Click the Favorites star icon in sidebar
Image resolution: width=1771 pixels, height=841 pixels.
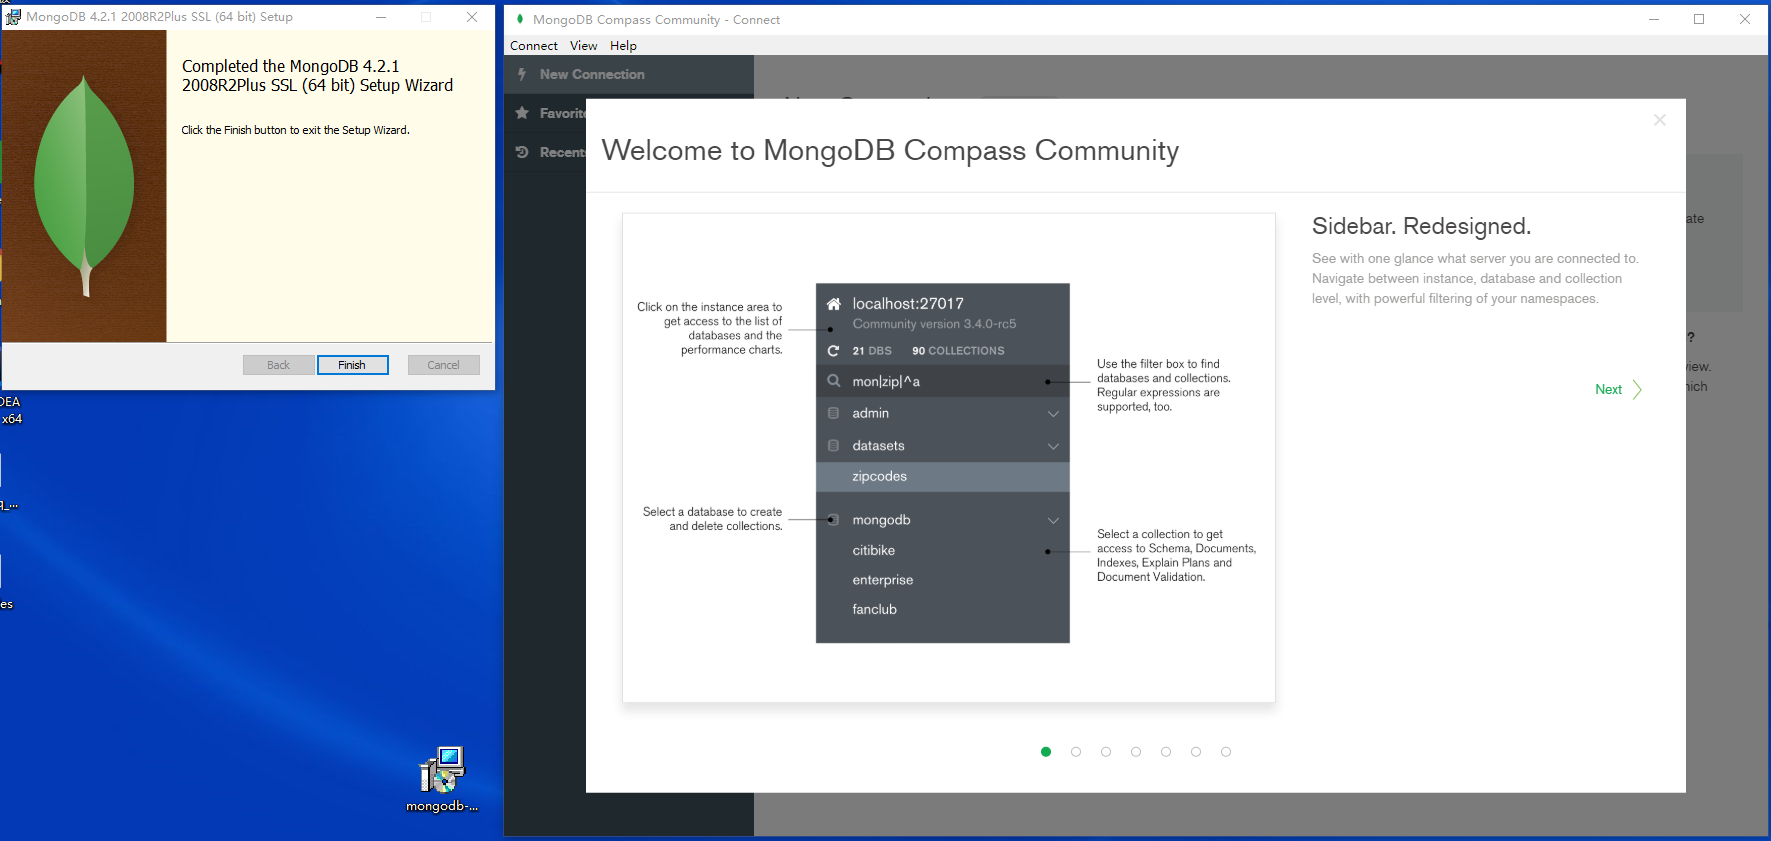pyautogui.click(x=522, y=113)
